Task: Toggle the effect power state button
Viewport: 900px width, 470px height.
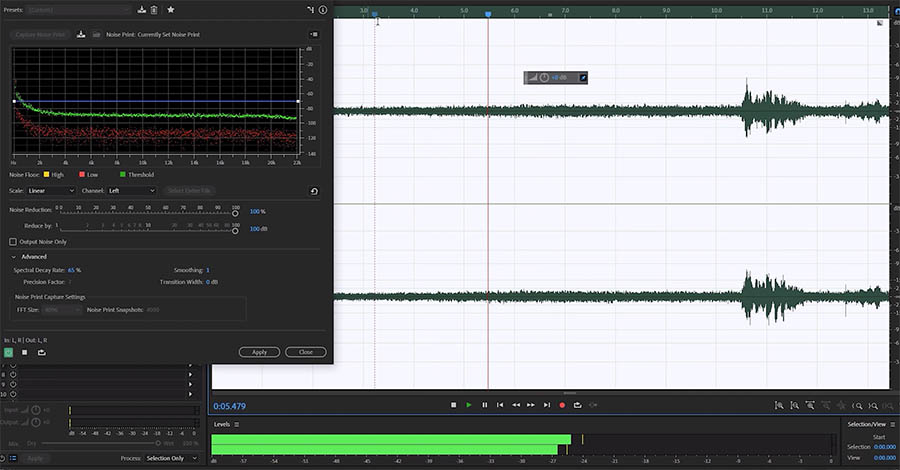Action: coord(8,352)
